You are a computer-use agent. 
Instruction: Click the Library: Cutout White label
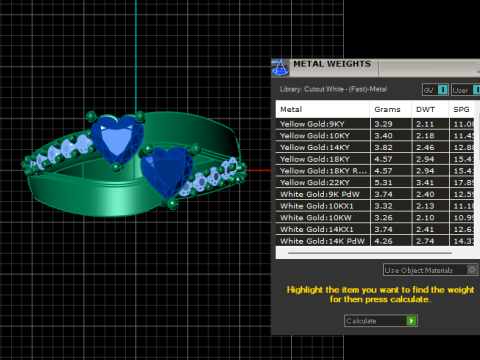coord(333,89)
